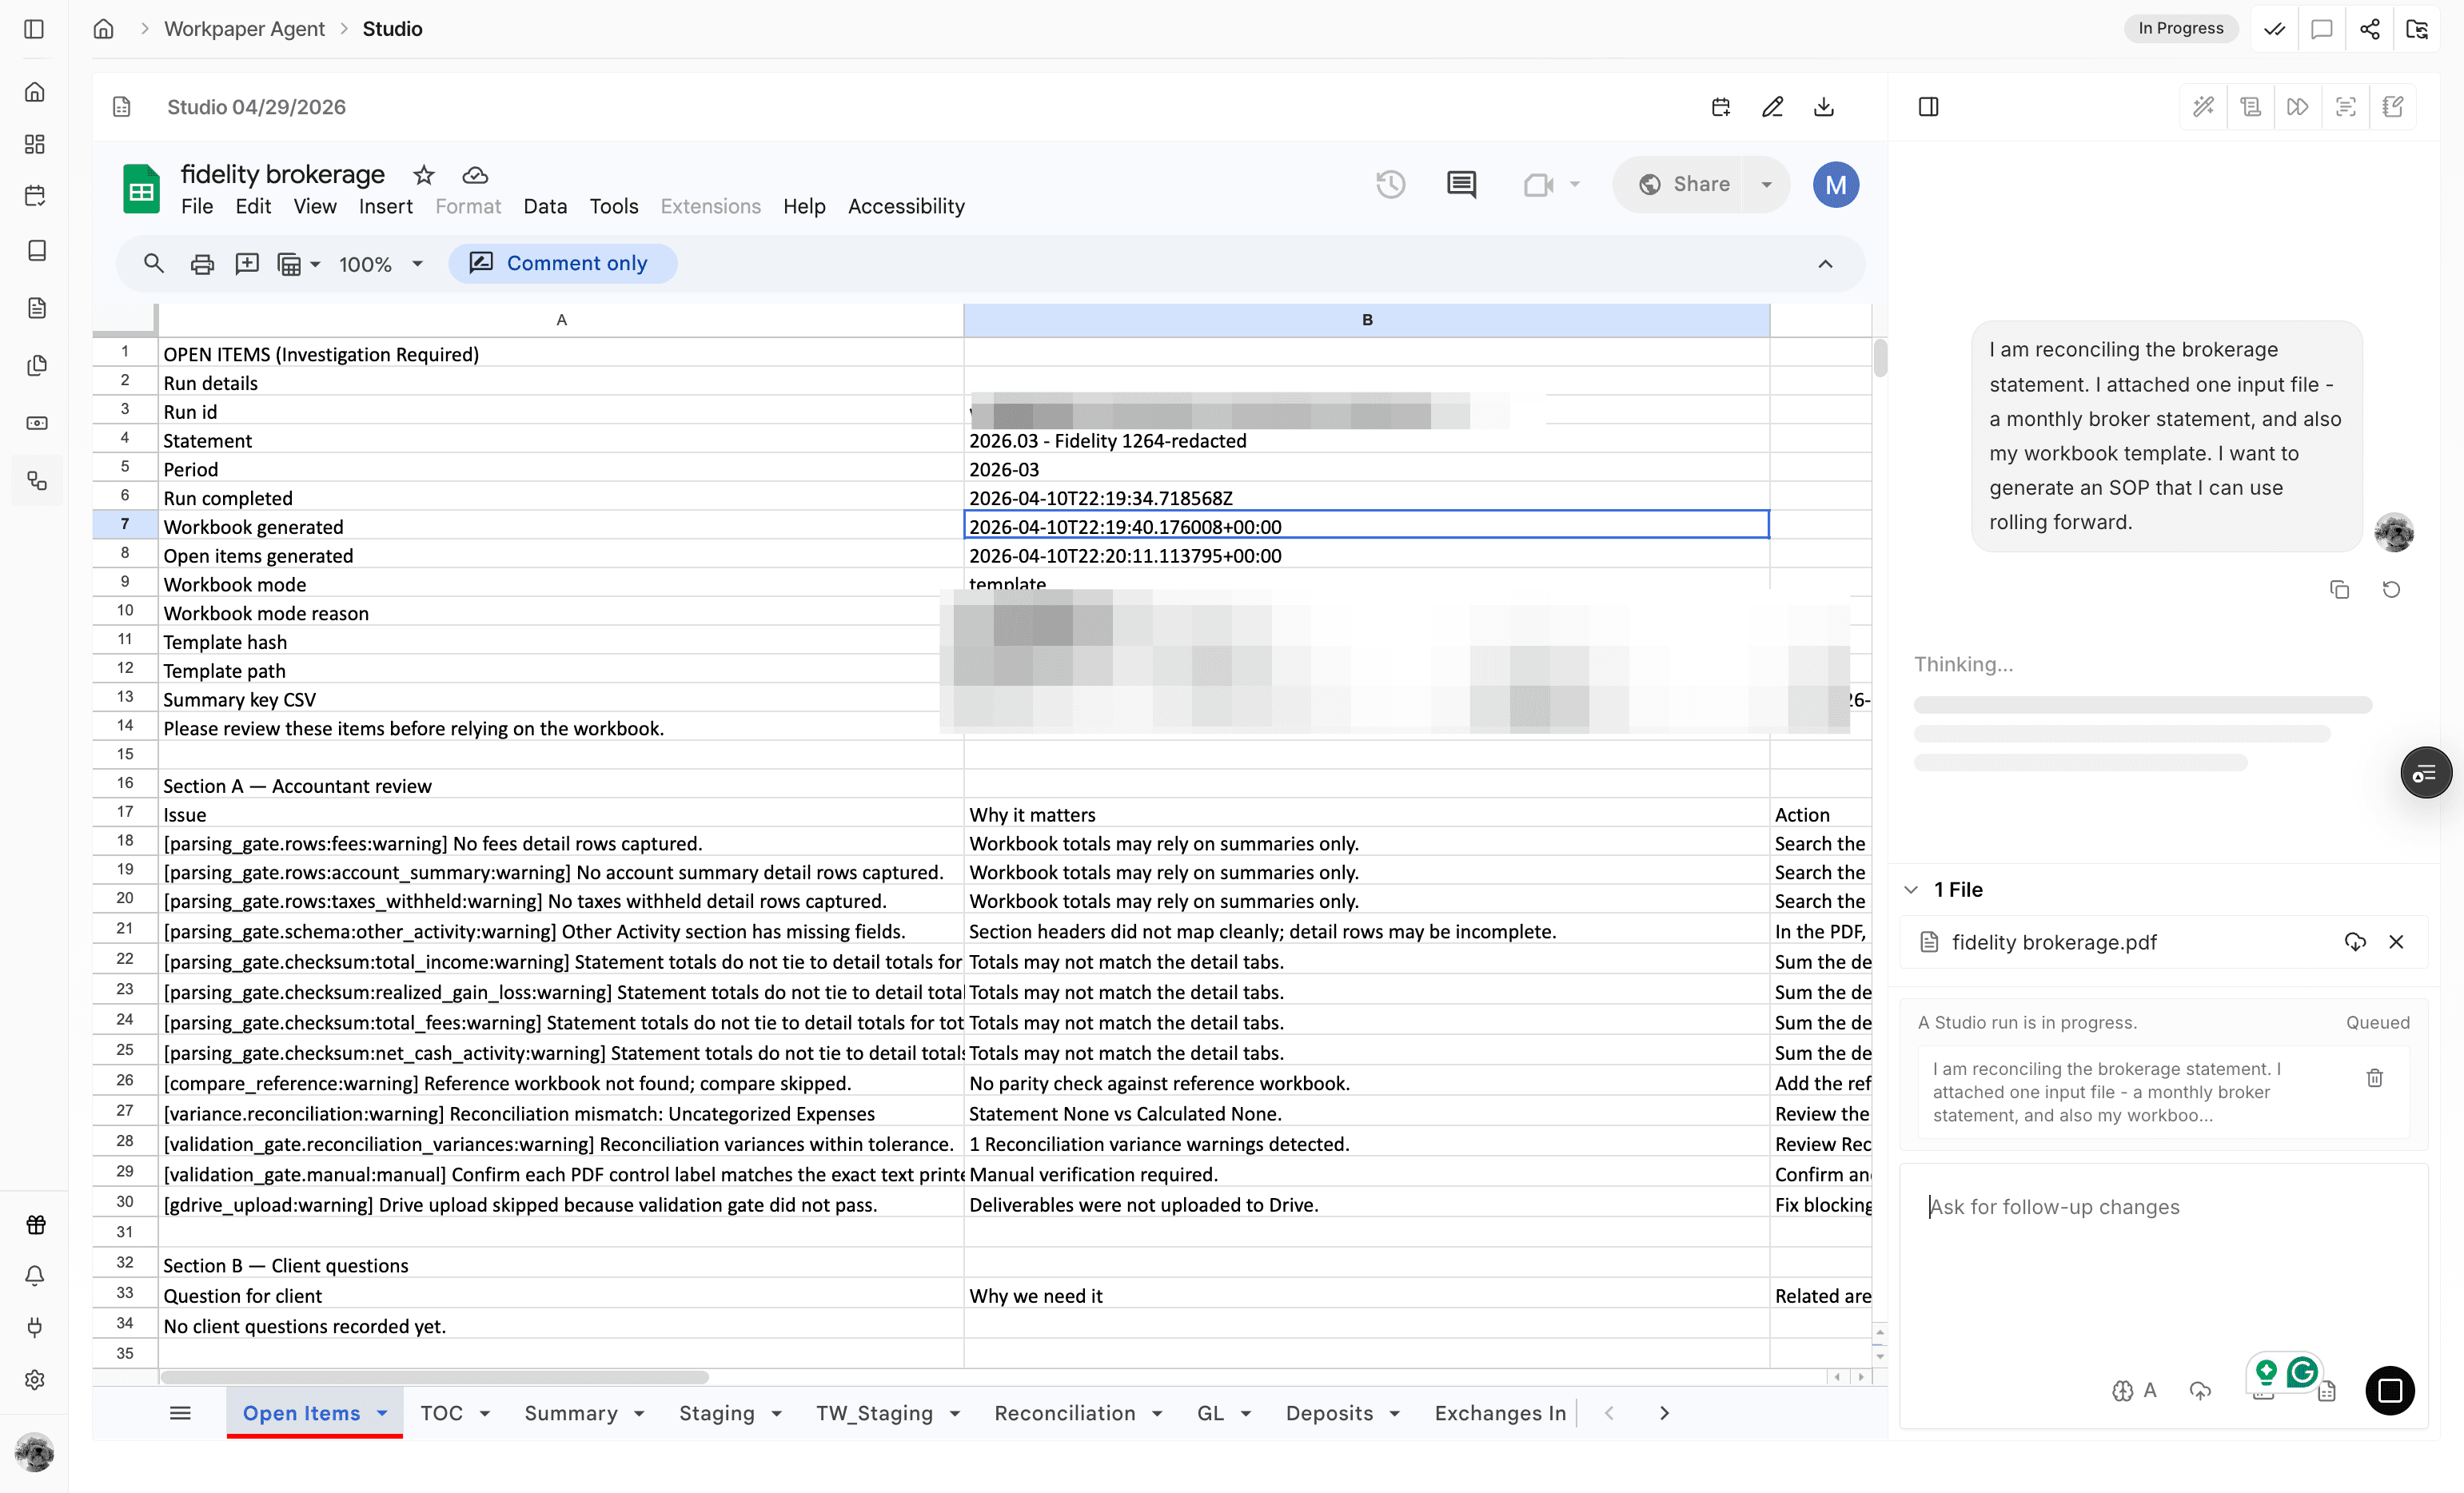The image size is (2464, 1493).
Task: Open the Summary tab dropdown arrow
Action: [x=639, y=1414]
